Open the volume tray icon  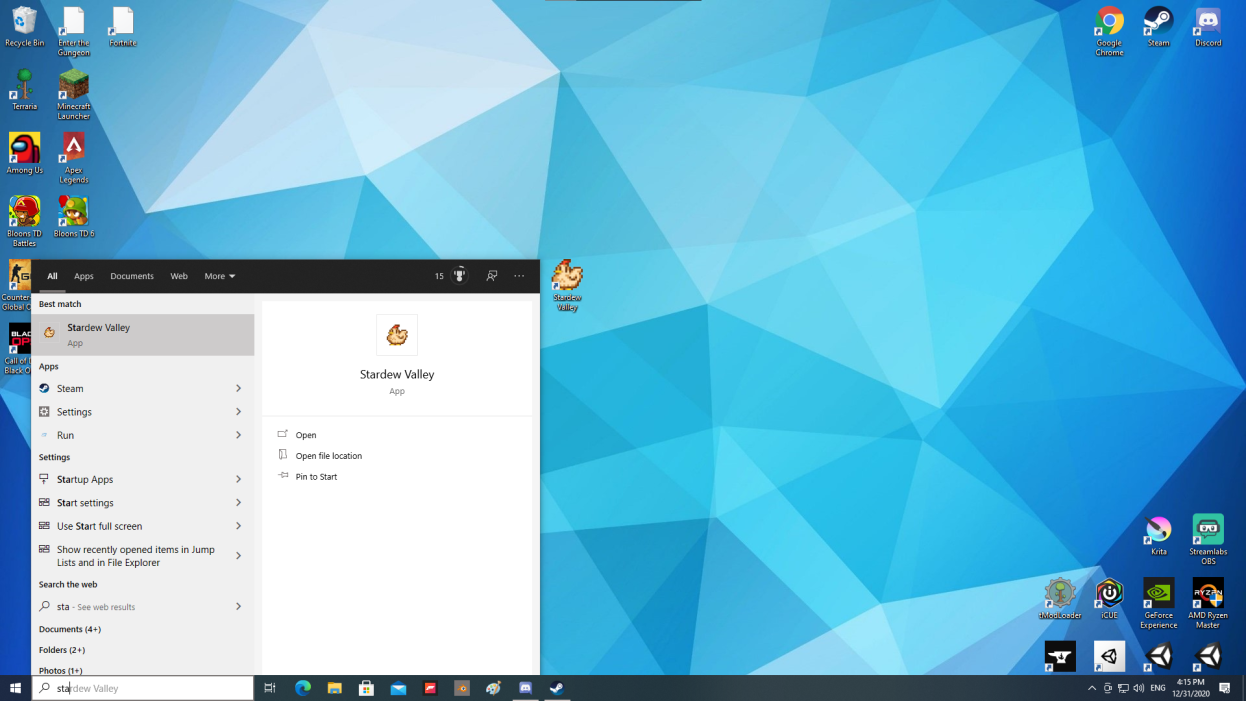pyautogui.click(x=1138, y=688)
